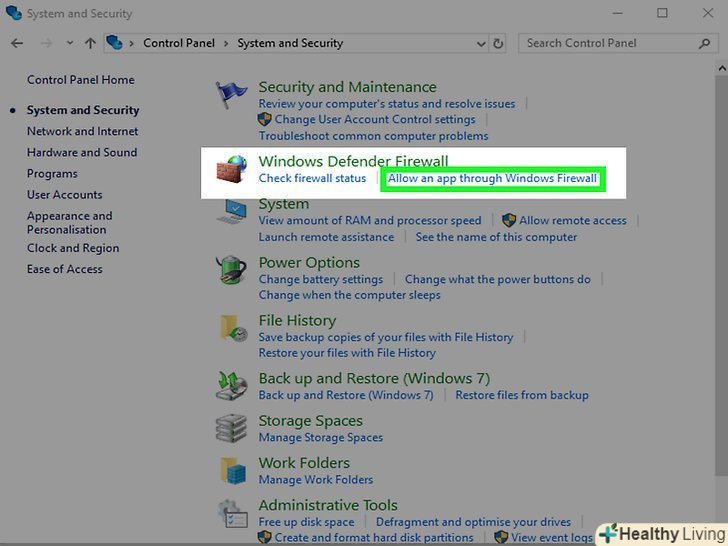Click the title bar System and Security icon
728x546 pixels.
click(14, 13)
